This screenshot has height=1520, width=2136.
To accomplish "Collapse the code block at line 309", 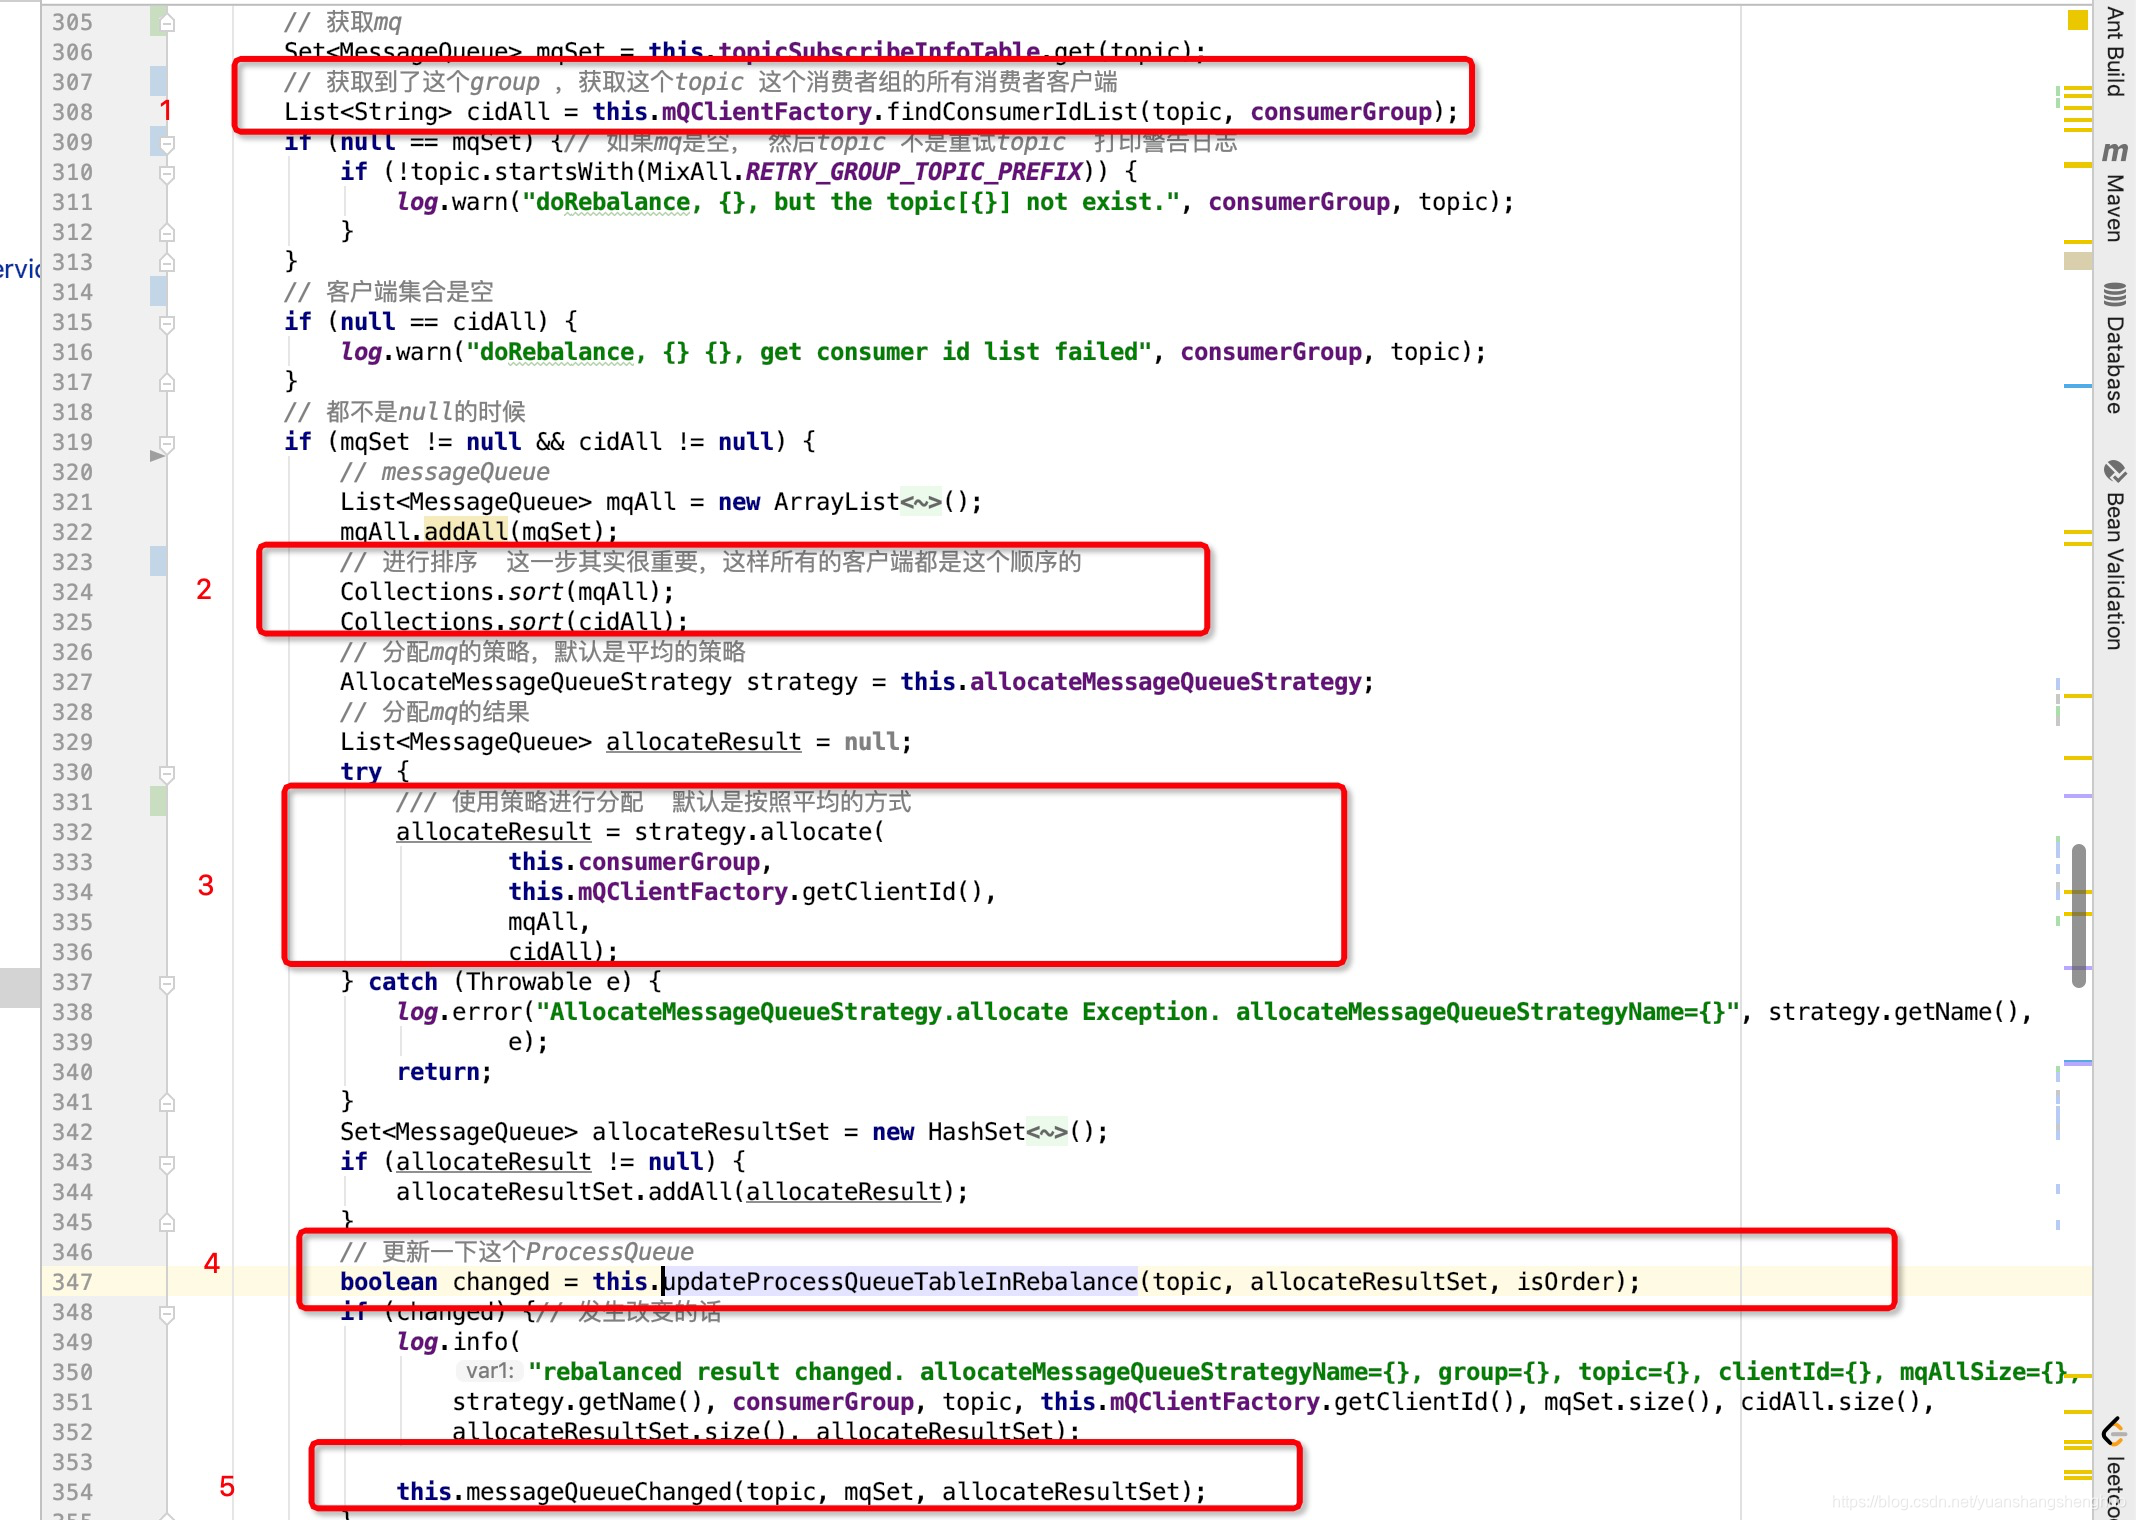I will coord(167,143).
